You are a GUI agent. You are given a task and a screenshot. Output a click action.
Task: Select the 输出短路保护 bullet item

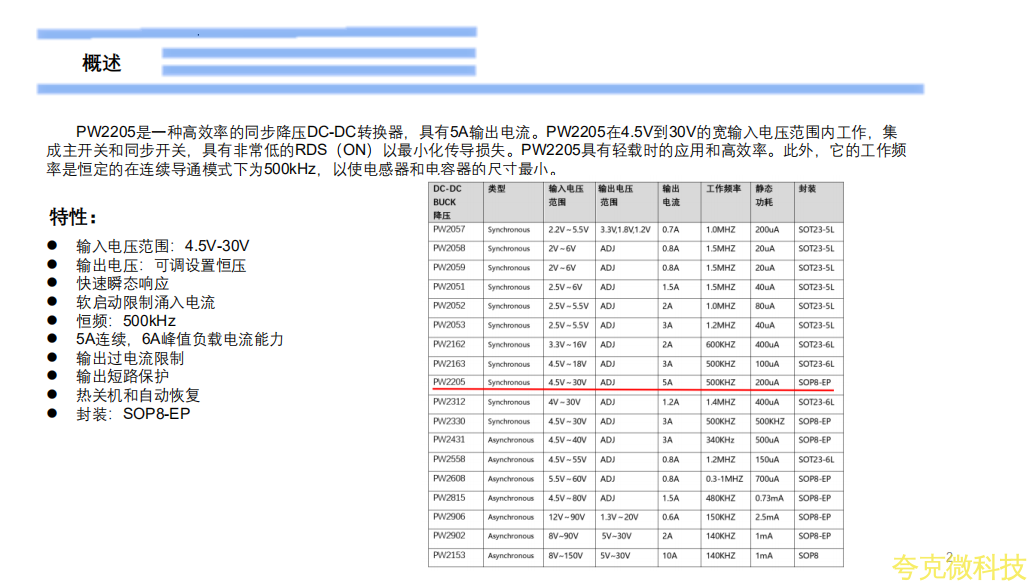(123, 376)
